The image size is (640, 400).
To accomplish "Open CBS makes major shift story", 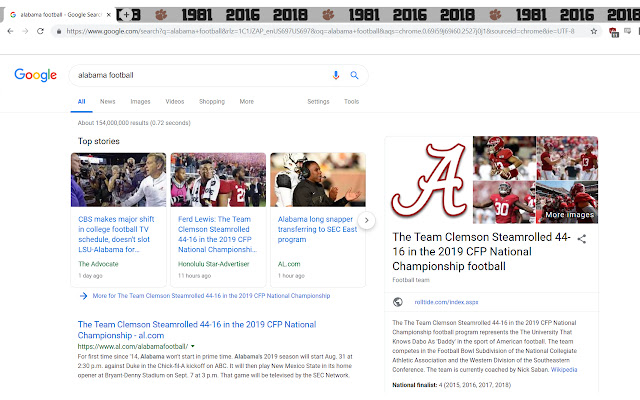I will pos(116,234).
